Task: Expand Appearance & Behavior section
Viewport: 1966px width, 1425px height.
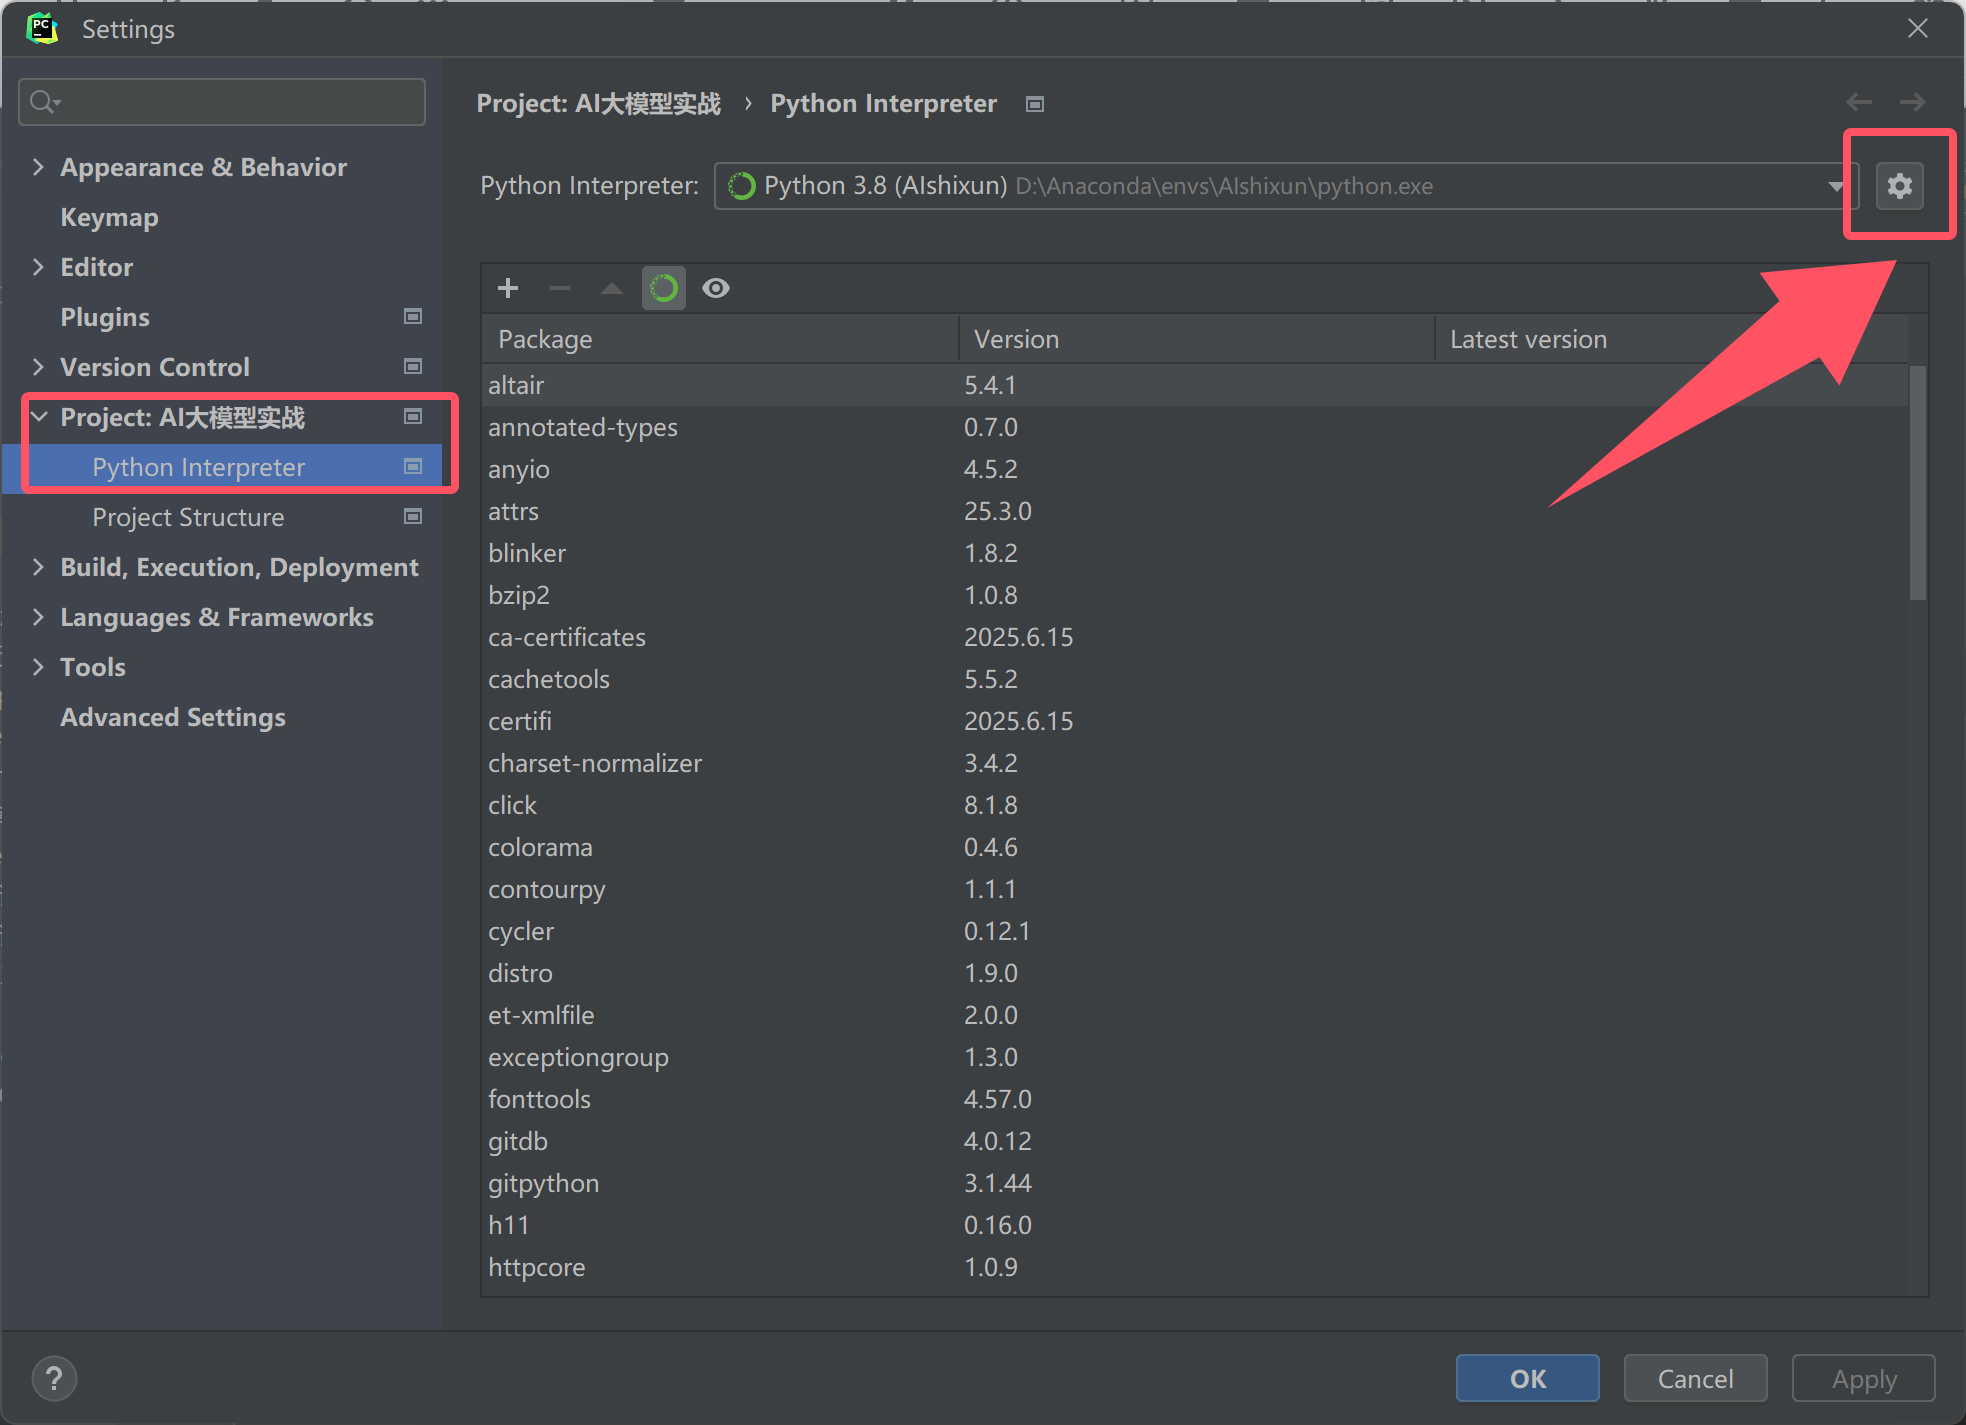Action: point(38,167)
